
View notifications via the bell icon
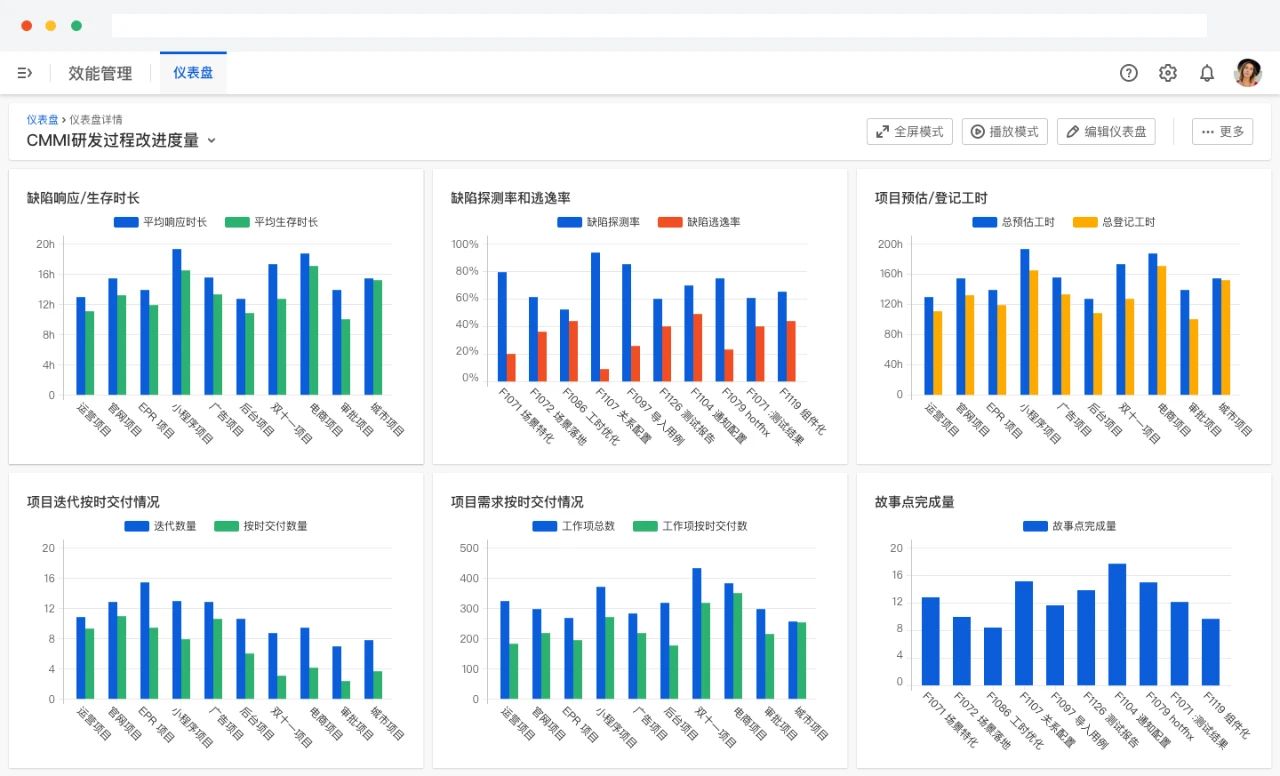(1206, 72)
